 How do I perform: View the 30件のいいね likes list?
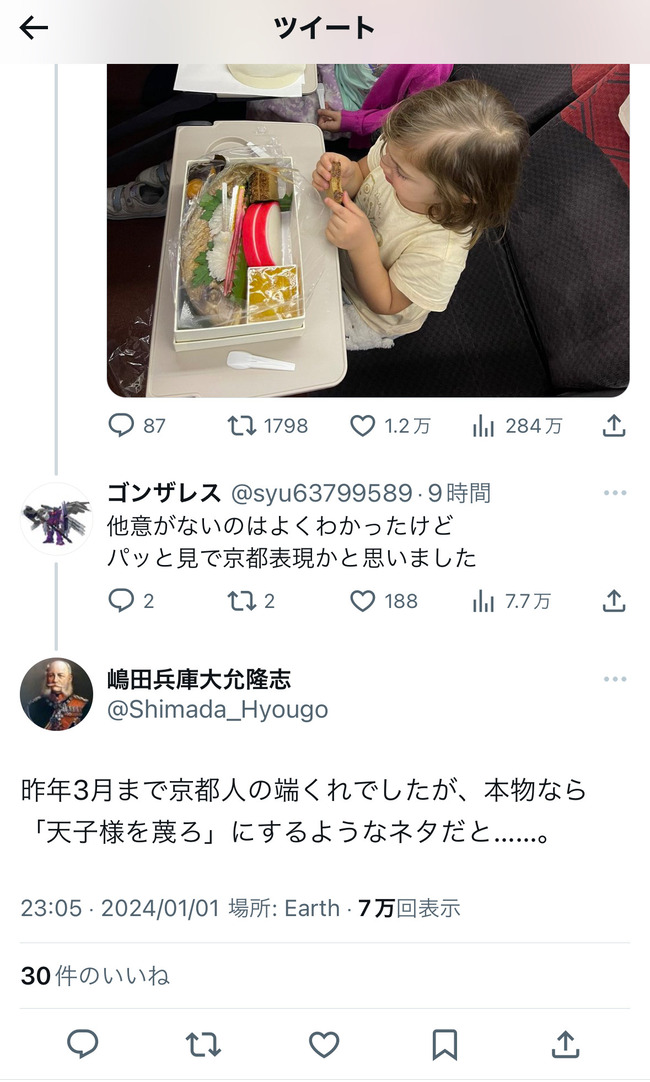click(95, 976)
